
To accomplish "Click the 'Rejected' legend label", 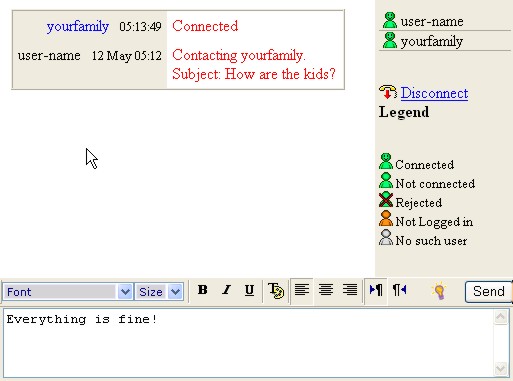I will pos(419,203).
